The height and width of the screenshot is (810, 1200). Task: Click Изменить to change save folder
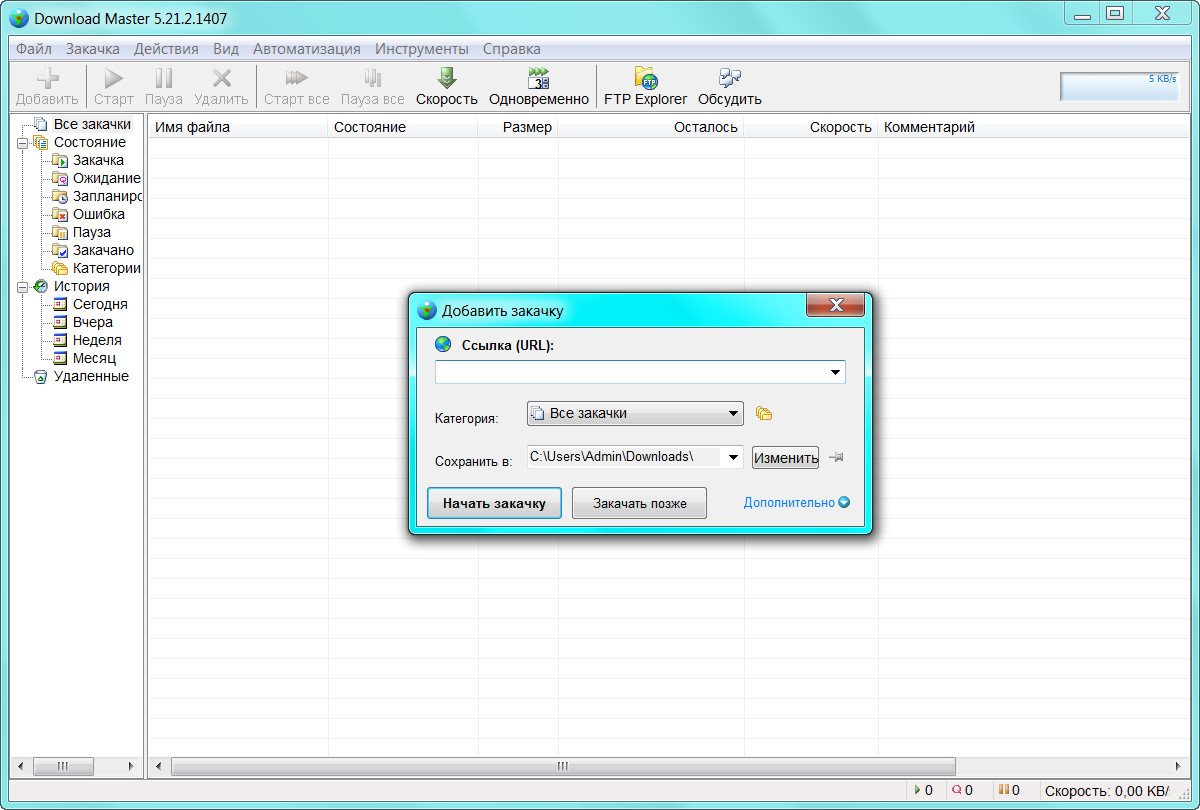tap(786, 457)
